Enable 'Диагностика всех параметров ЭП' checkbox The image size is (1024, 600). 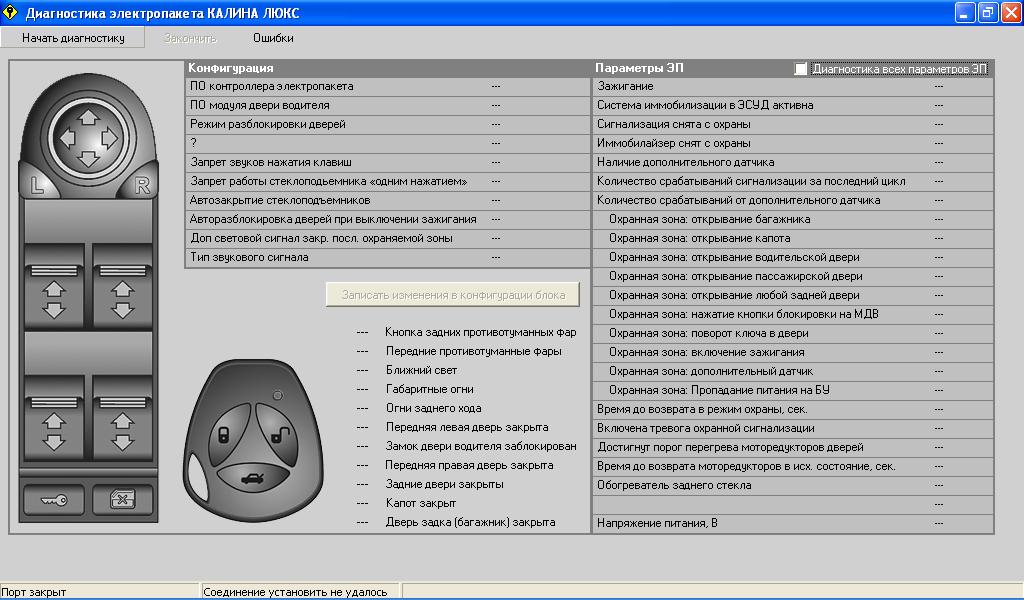pos(800,69)
